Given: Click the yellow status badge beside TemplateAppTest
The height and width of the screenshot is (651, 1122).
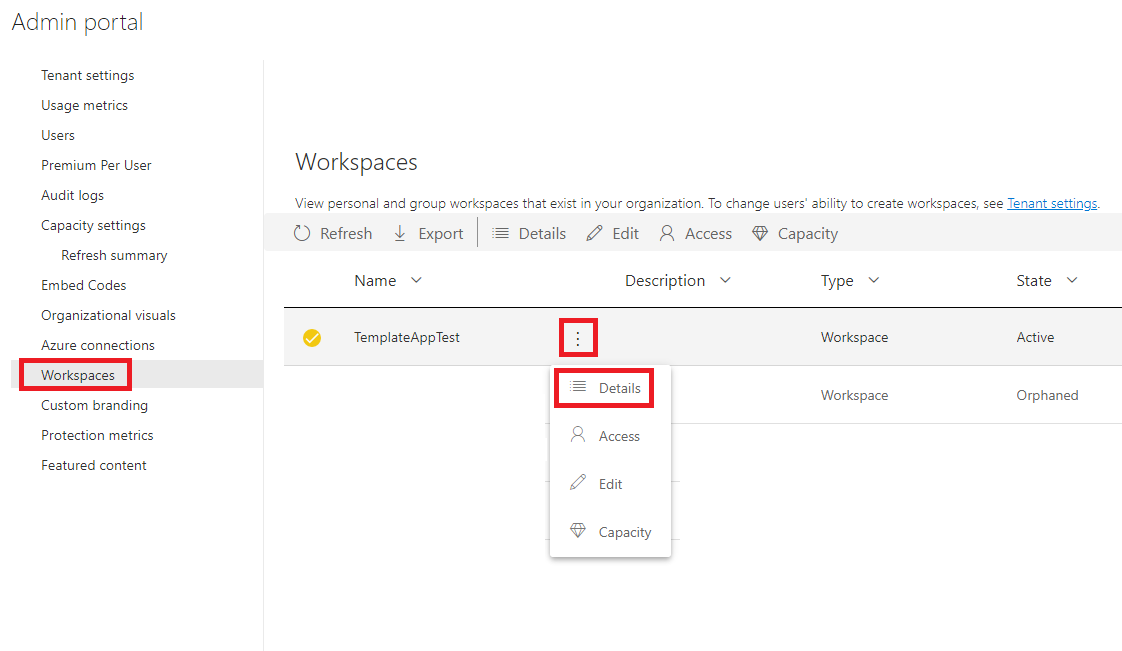Looking at the screenshot, I should tap(312, 337).
